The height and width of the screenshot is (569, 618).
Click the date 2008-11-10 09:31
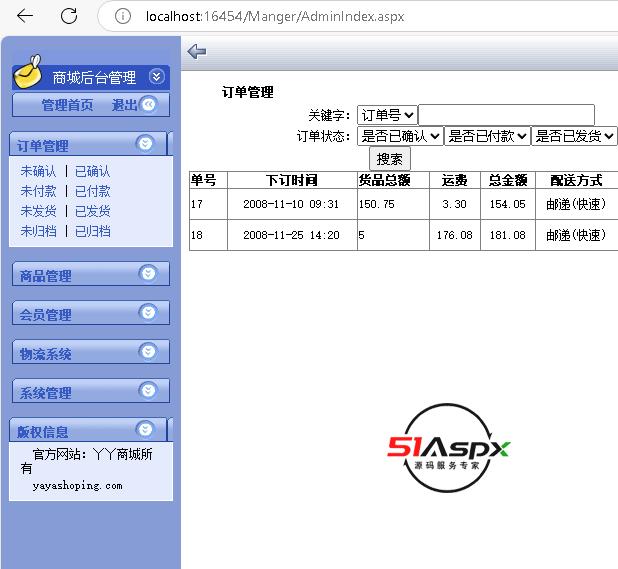click(x=291, y=204)
